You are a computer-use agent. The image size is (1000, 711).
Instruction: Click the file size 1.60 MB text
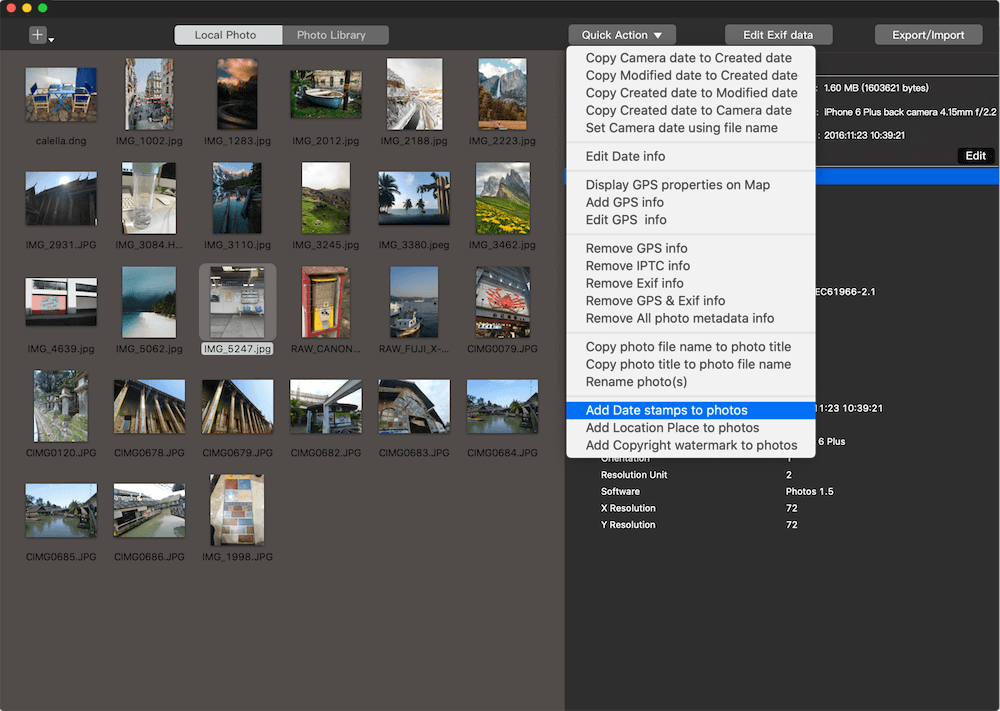coord(876,88)
